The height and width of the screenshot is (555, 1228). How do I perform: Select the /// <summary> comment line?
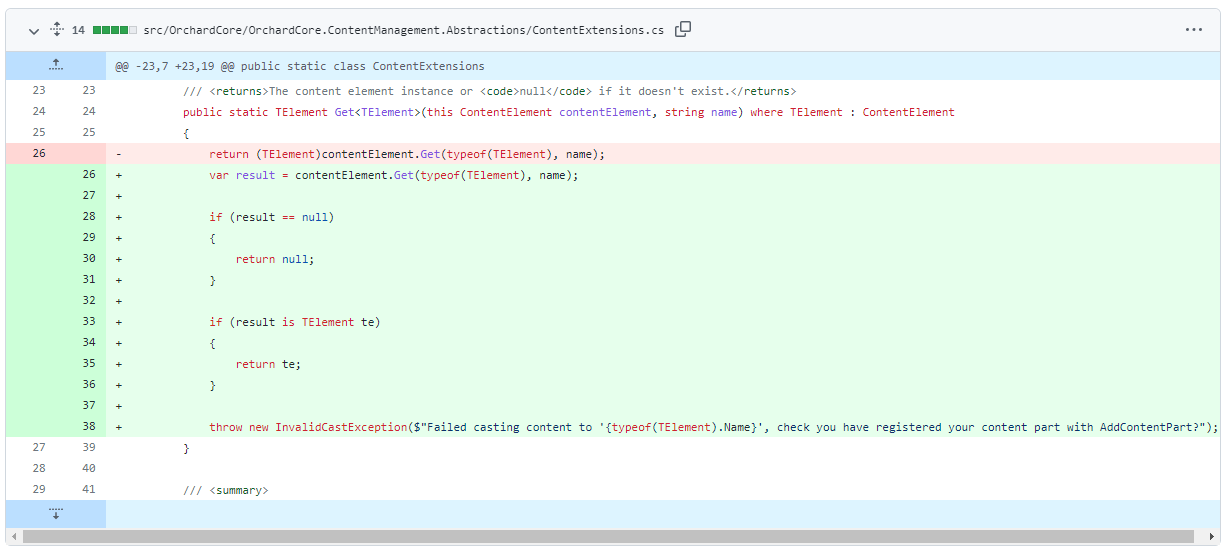pyautogui.click(x=226, y=490)
